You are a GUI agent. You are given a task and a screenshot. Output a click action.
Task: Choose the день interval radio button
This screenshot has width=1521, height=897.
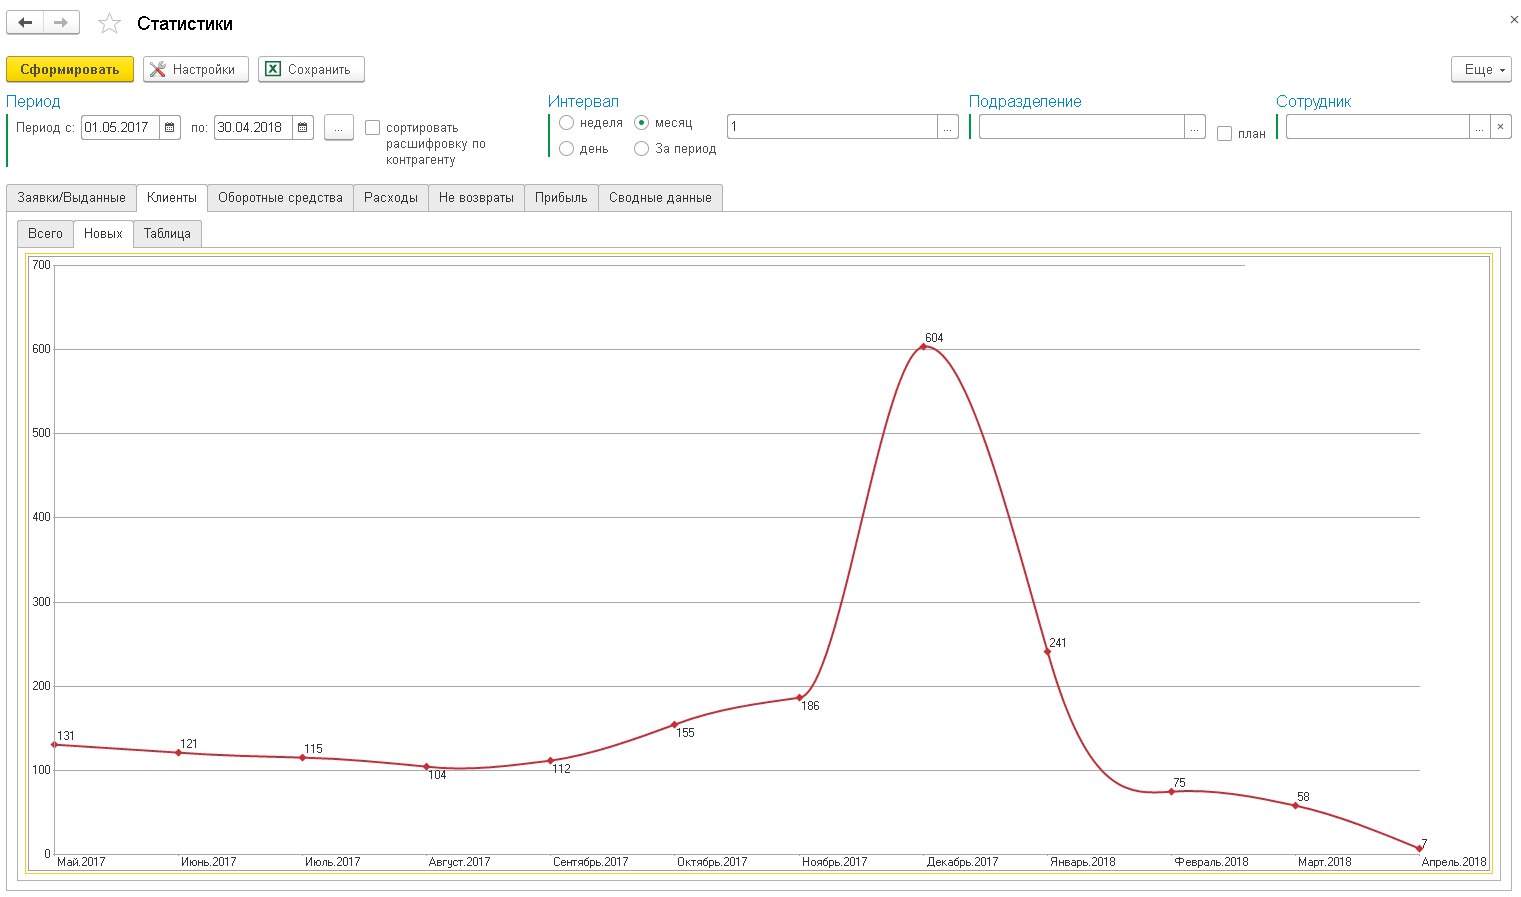pos(567,149)
